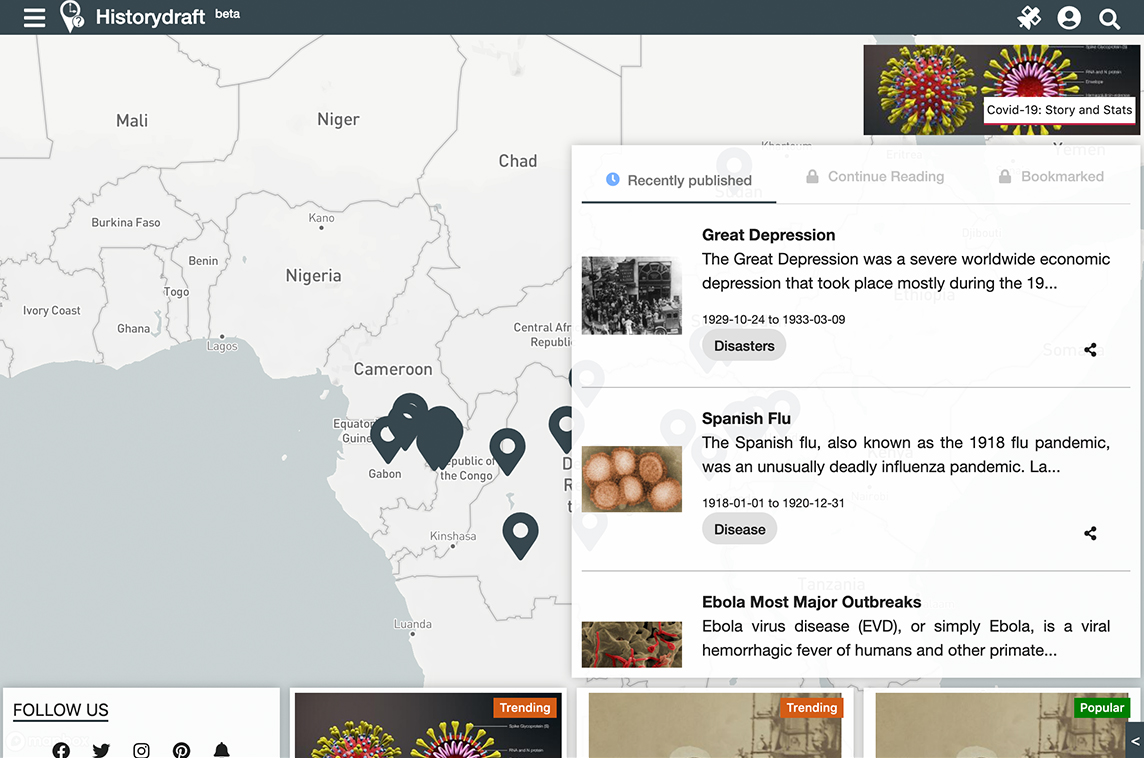Open search with the magnifier icon
This screenshot has height=758, width=1144.
coord(1109,18)
